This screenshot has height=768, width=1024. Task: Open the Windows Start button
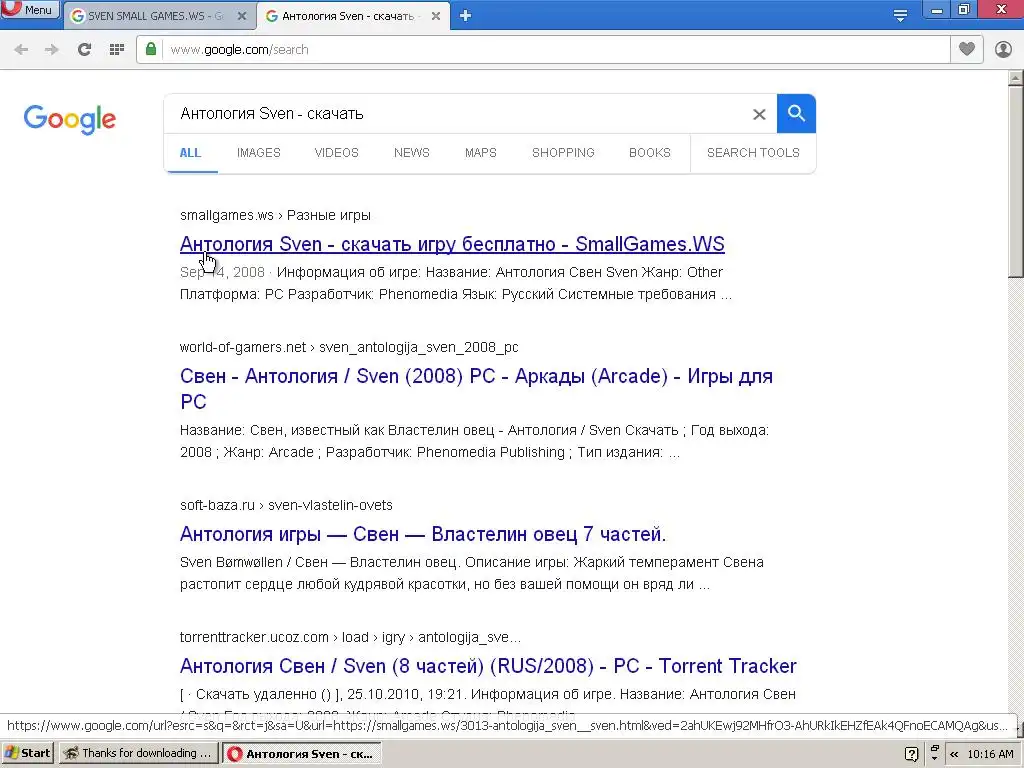(x=28, y=753)
